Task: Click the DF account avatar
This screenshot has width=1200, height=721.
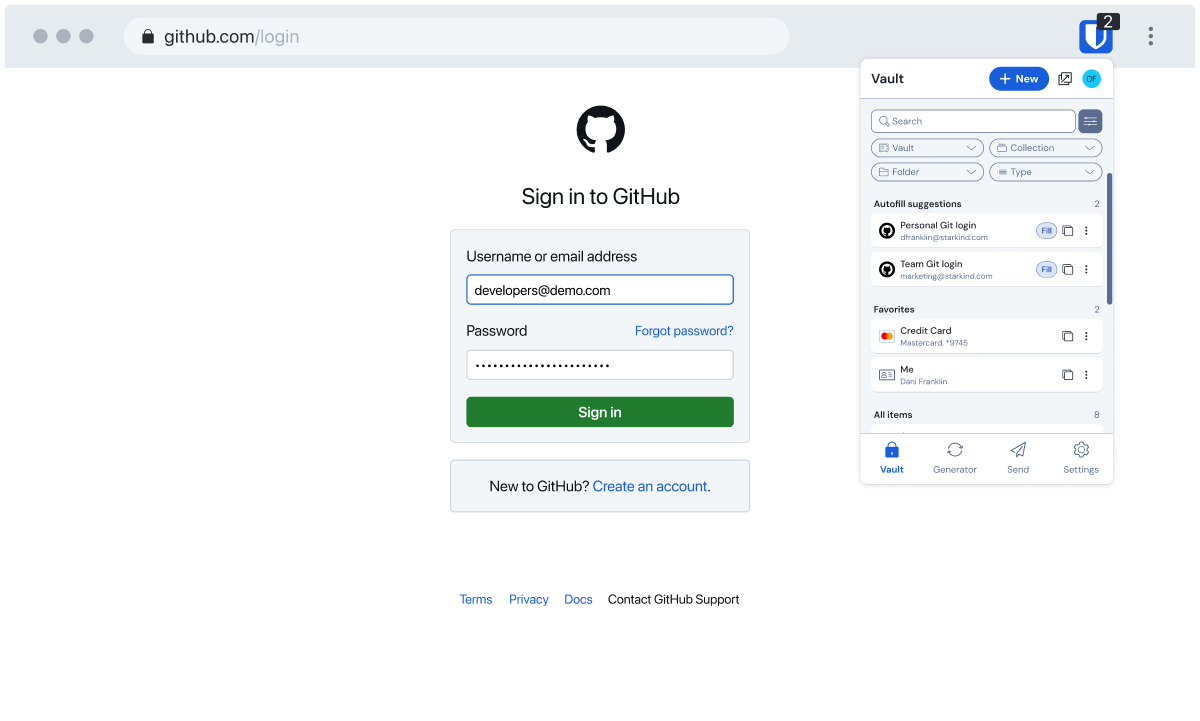Action: (1091, 79)
